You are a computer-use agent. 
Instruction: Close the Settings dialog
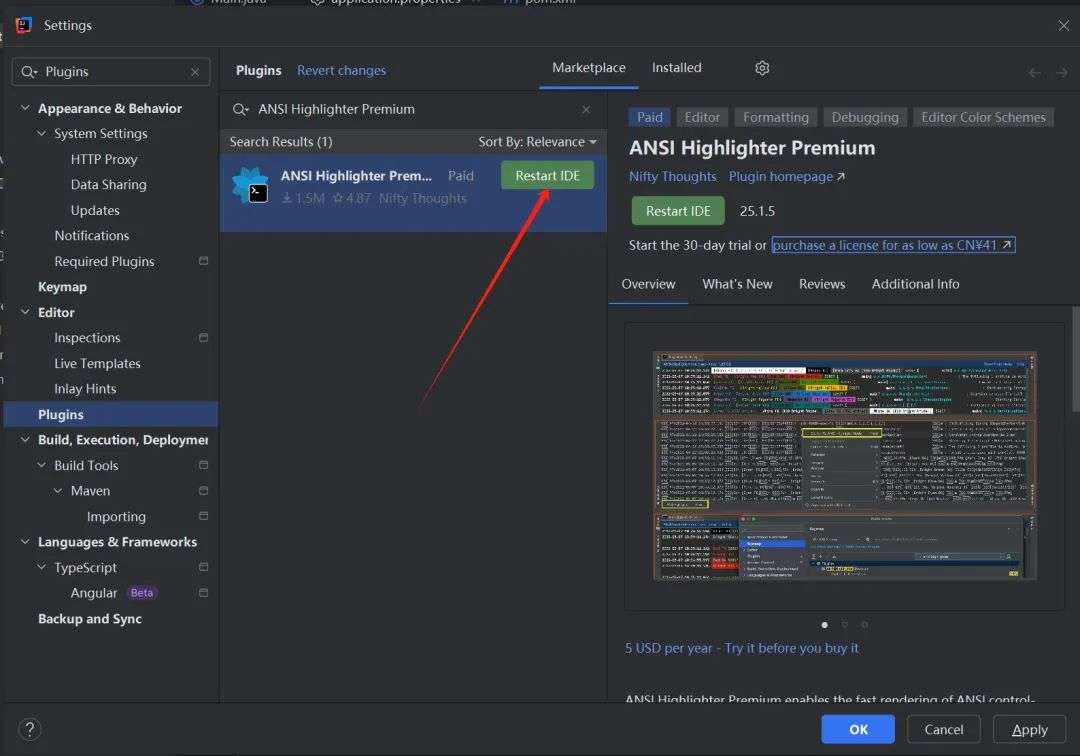pos(1063,25)
